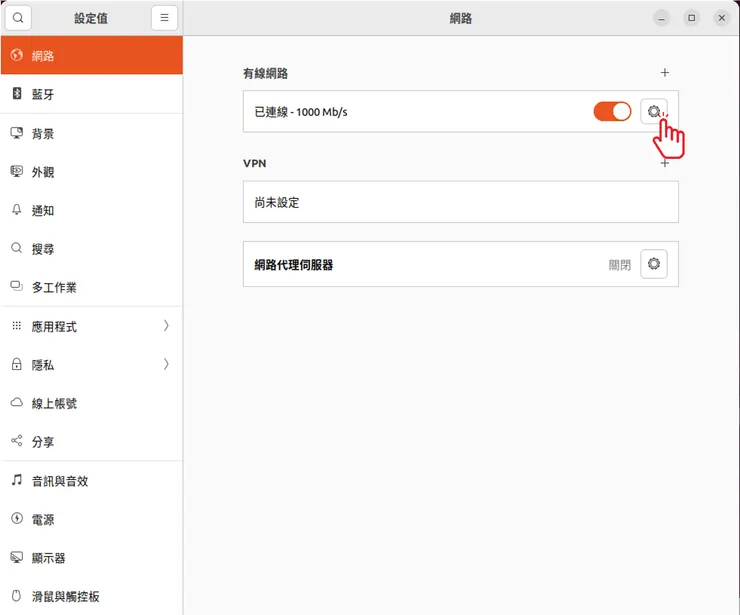Open 電源 settings
This screenshot has height=615, width=740.
(92, 519)
